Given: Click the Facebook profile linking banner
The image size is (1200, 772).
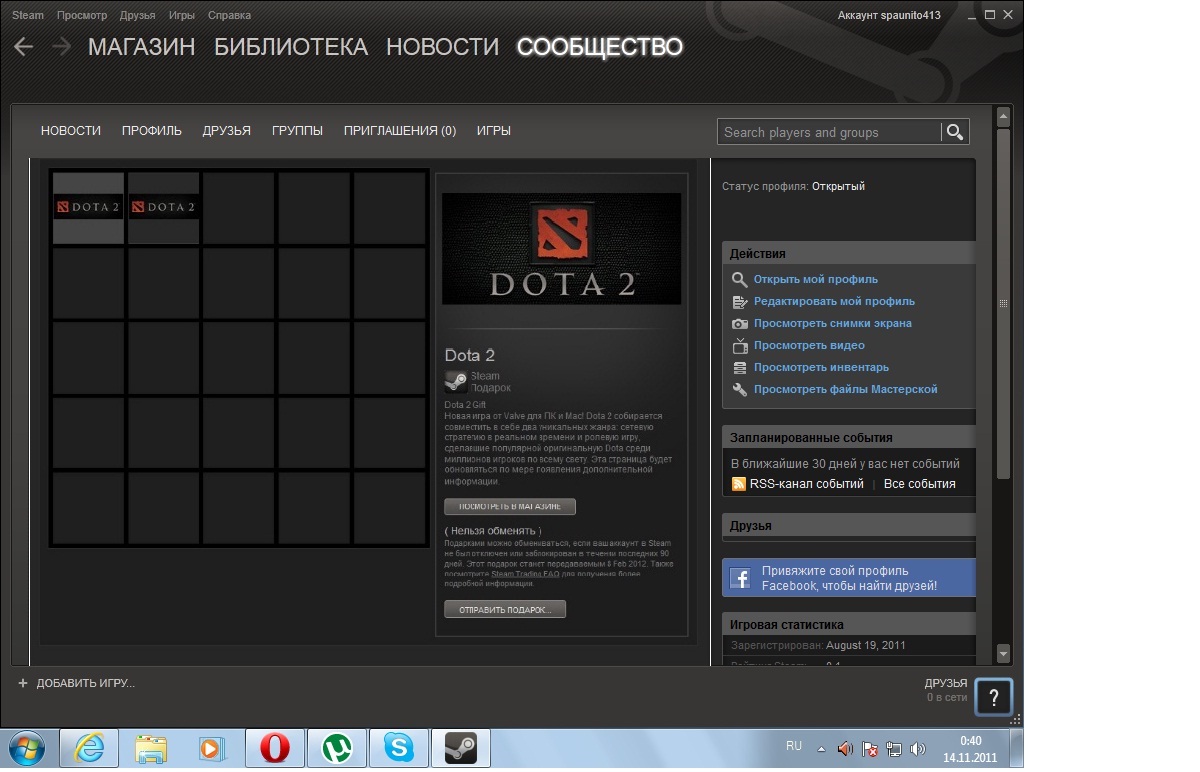Looking at the screenshot, I should [848, 578].
